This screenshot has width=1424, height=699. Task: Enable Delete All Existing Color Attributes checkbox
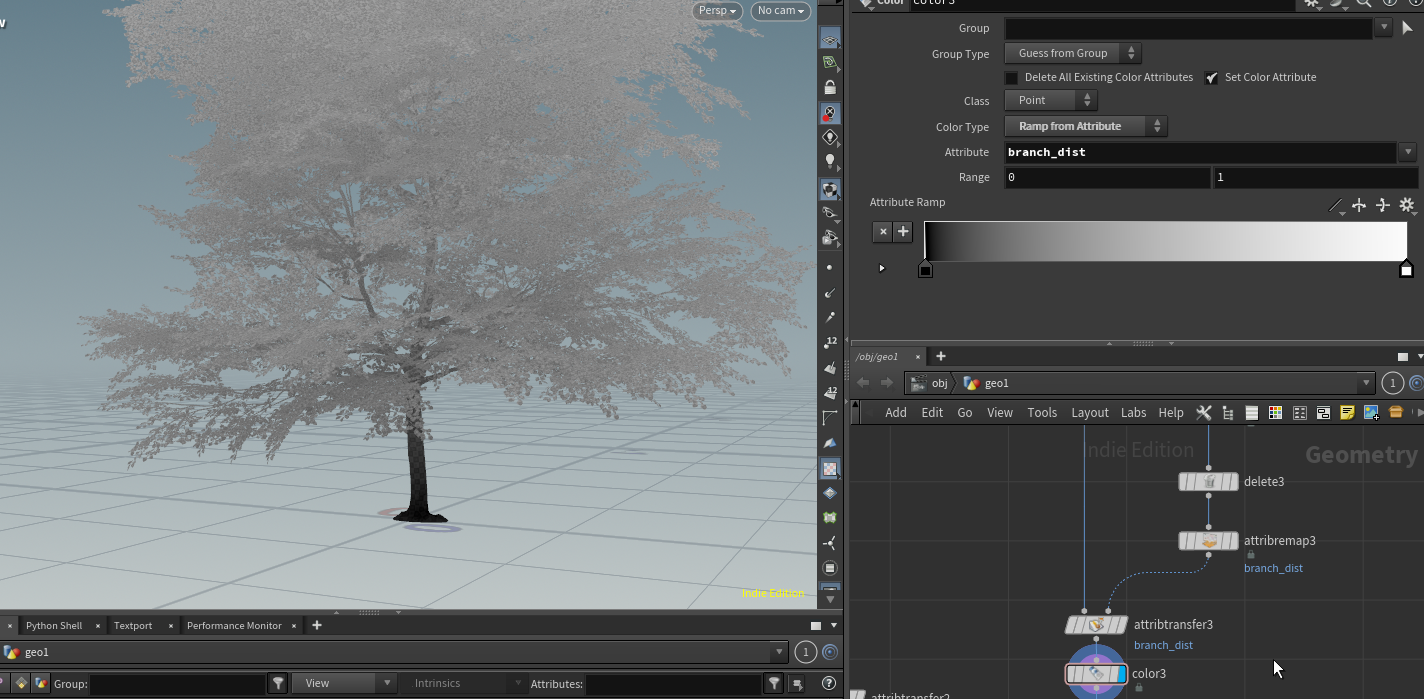coord(1012,78)
